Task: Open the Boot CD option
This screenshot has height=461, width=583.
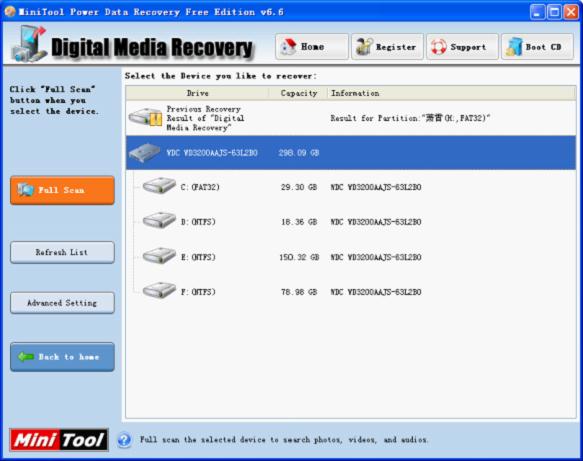Action: [537, 47]
